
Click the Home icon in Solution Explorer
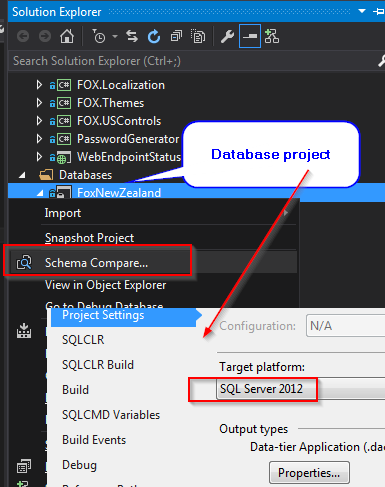point(67,36)
